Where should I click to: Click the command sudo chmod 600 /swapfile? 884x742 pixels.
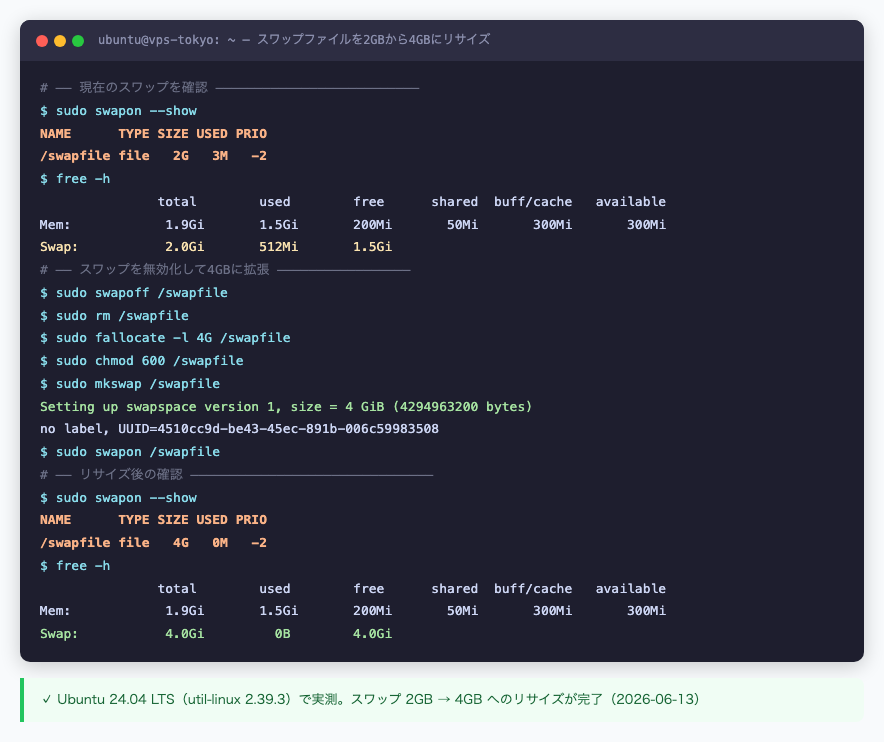149,361
